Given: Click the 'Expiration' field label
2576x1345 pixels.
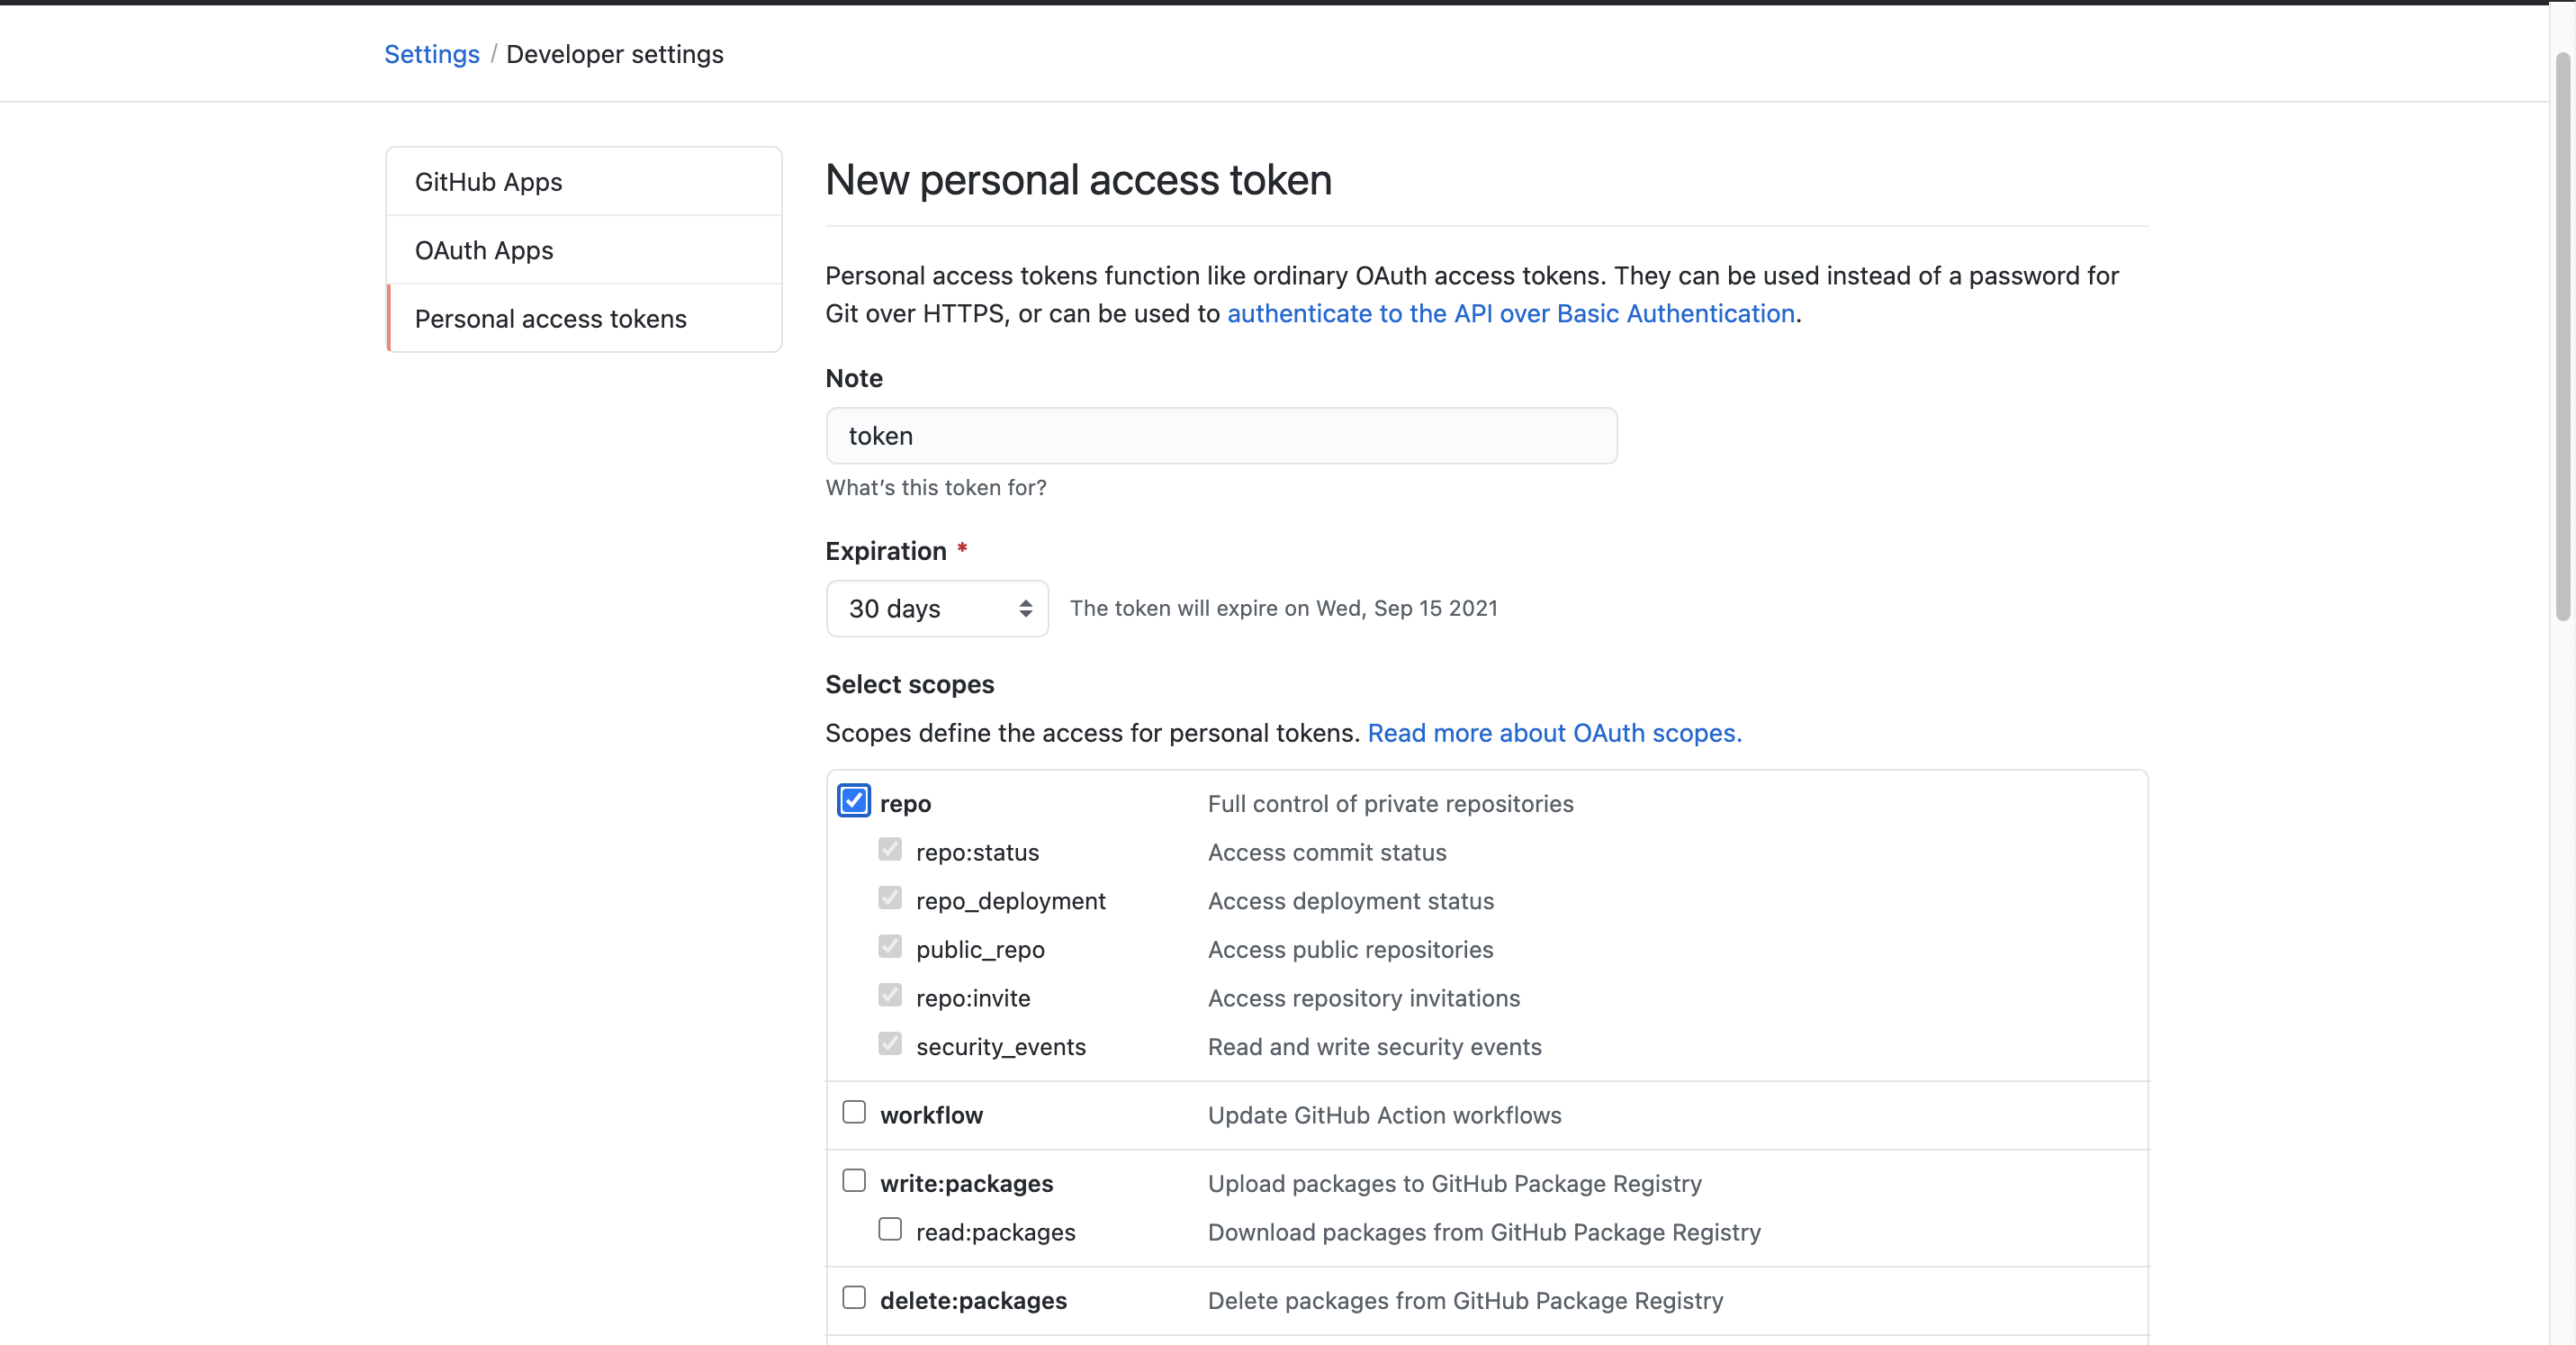Looking at the screenshot, I should point(885,551).
